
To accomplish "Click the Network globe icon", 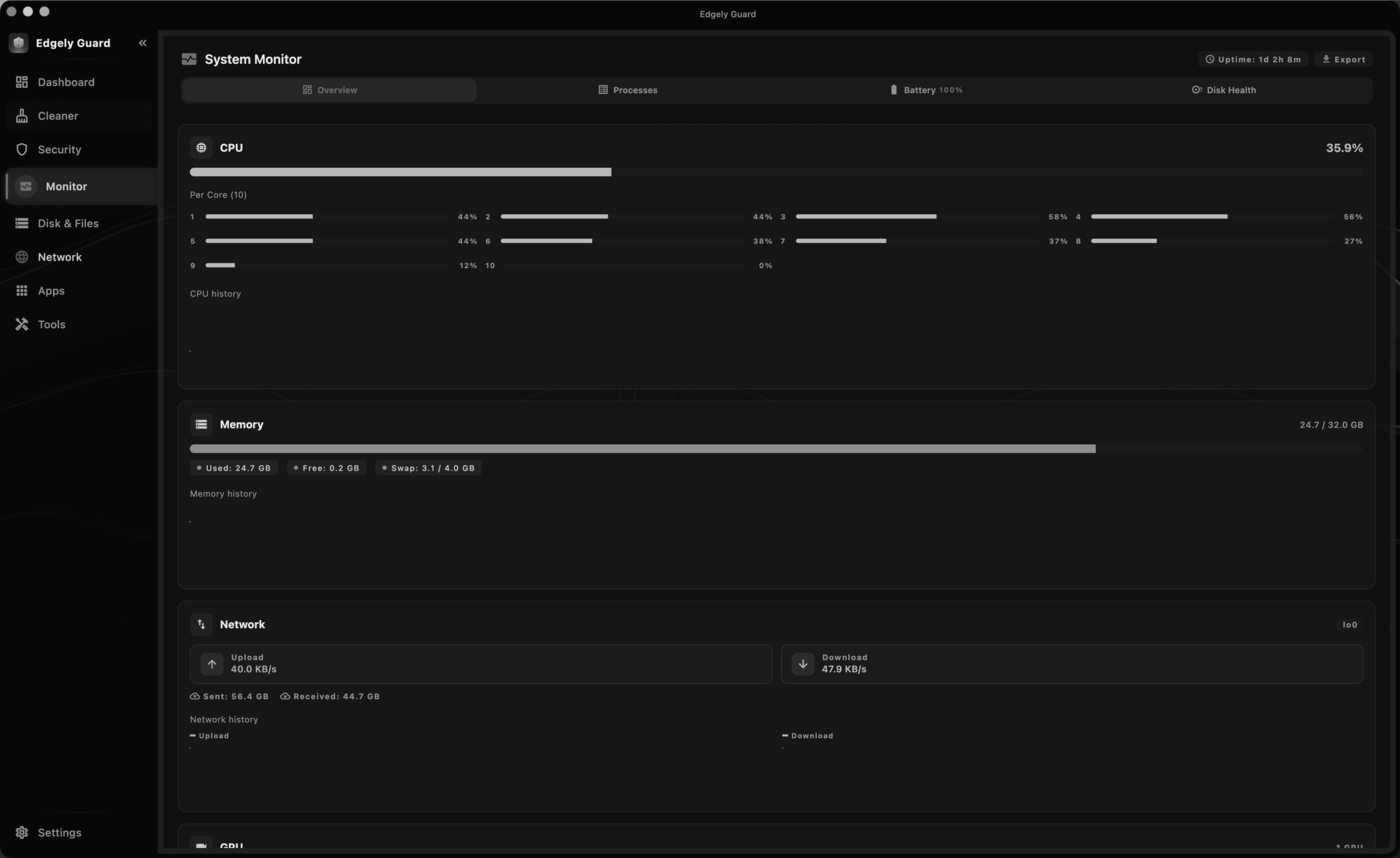I will [22, 257].
